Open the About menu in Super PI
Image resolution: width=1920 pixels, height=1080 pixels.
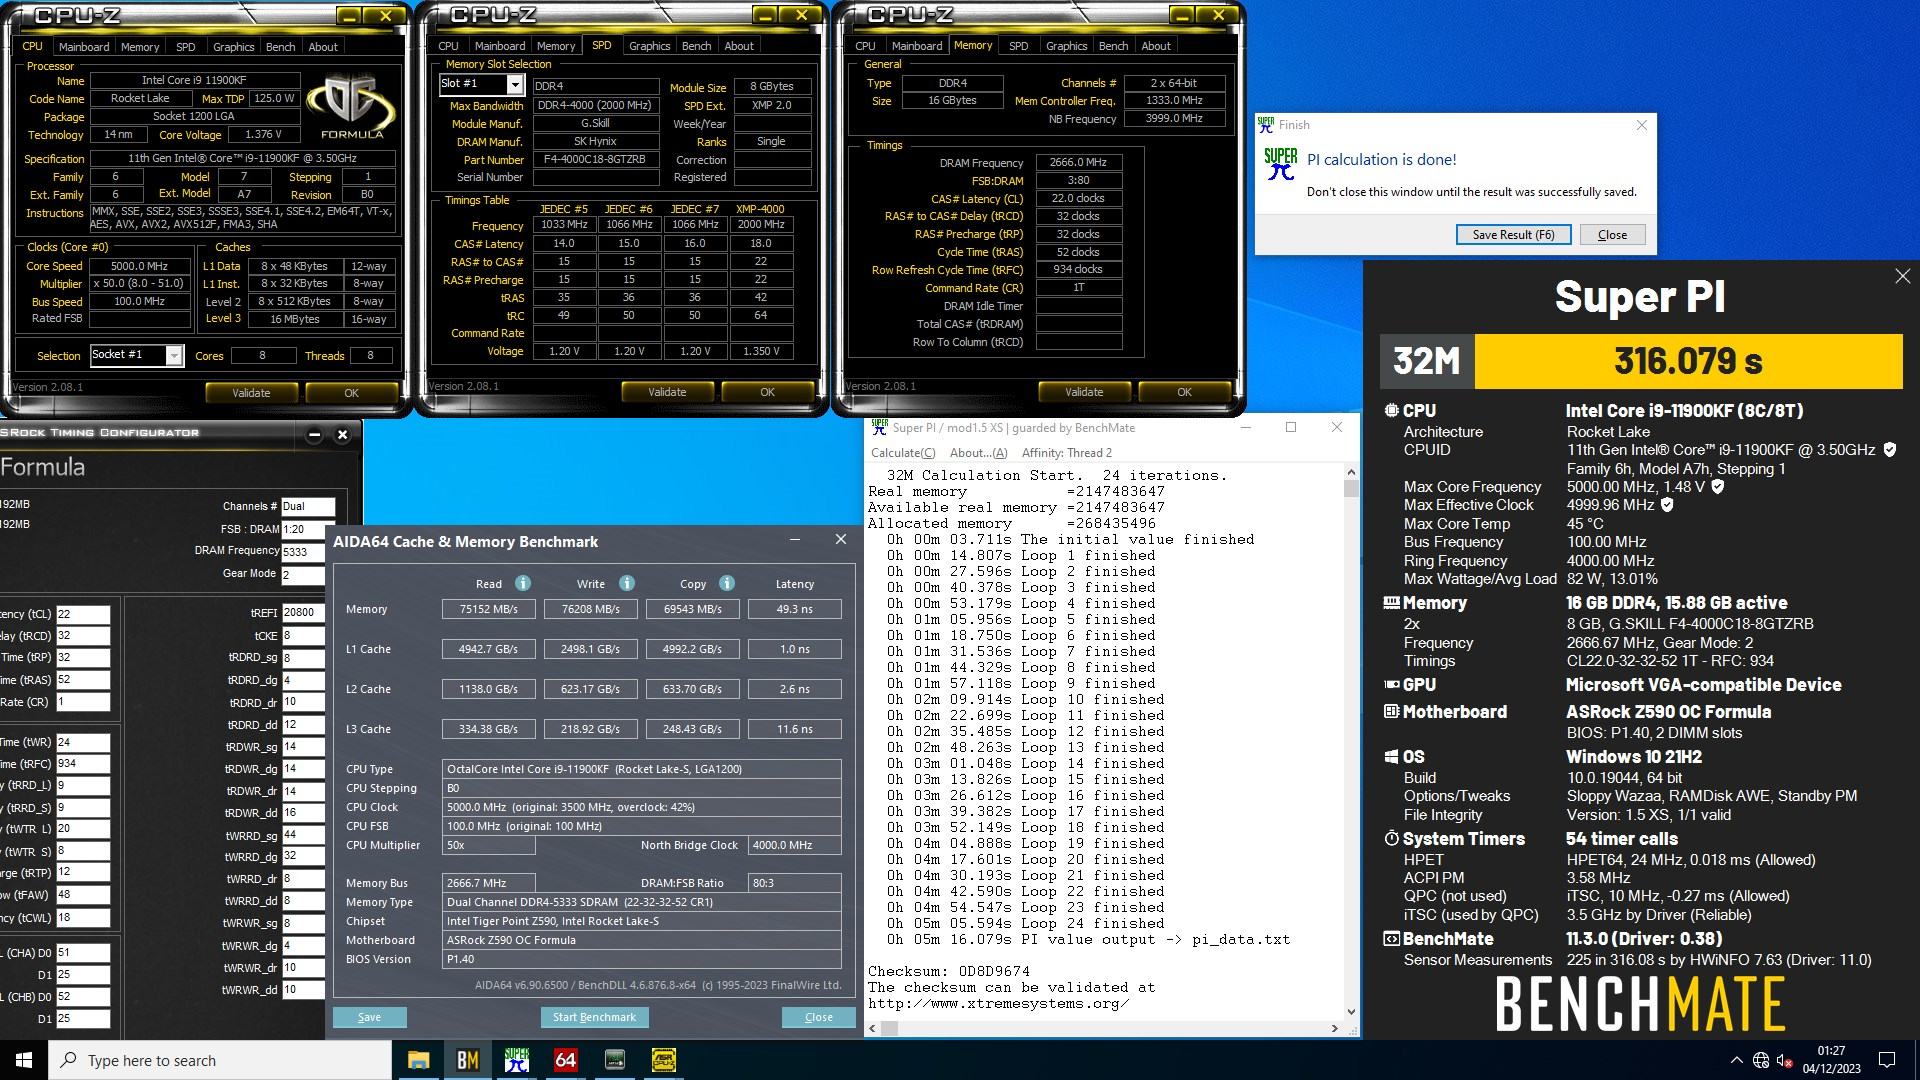coord(978,453)
